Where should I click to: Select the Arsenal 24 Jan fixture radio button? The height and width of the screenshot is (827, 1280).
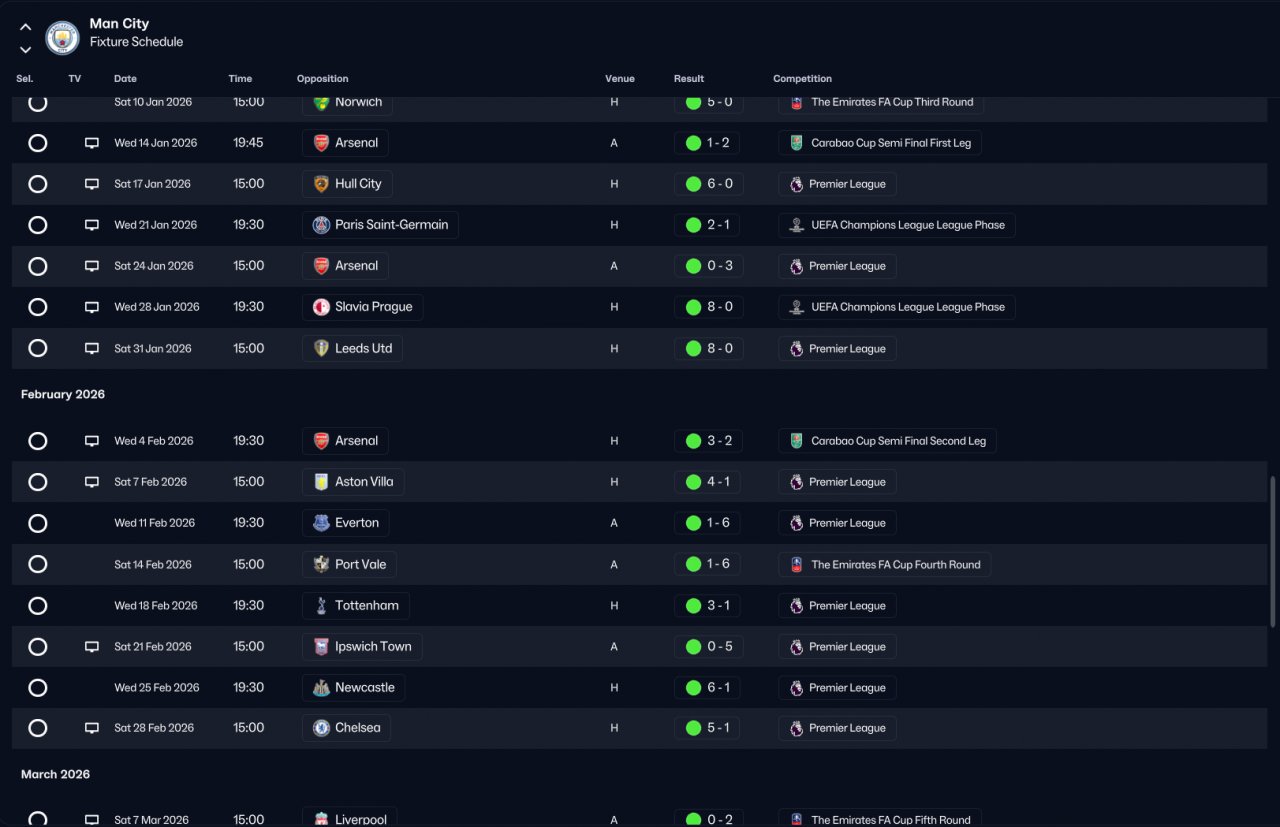[38, 266]
